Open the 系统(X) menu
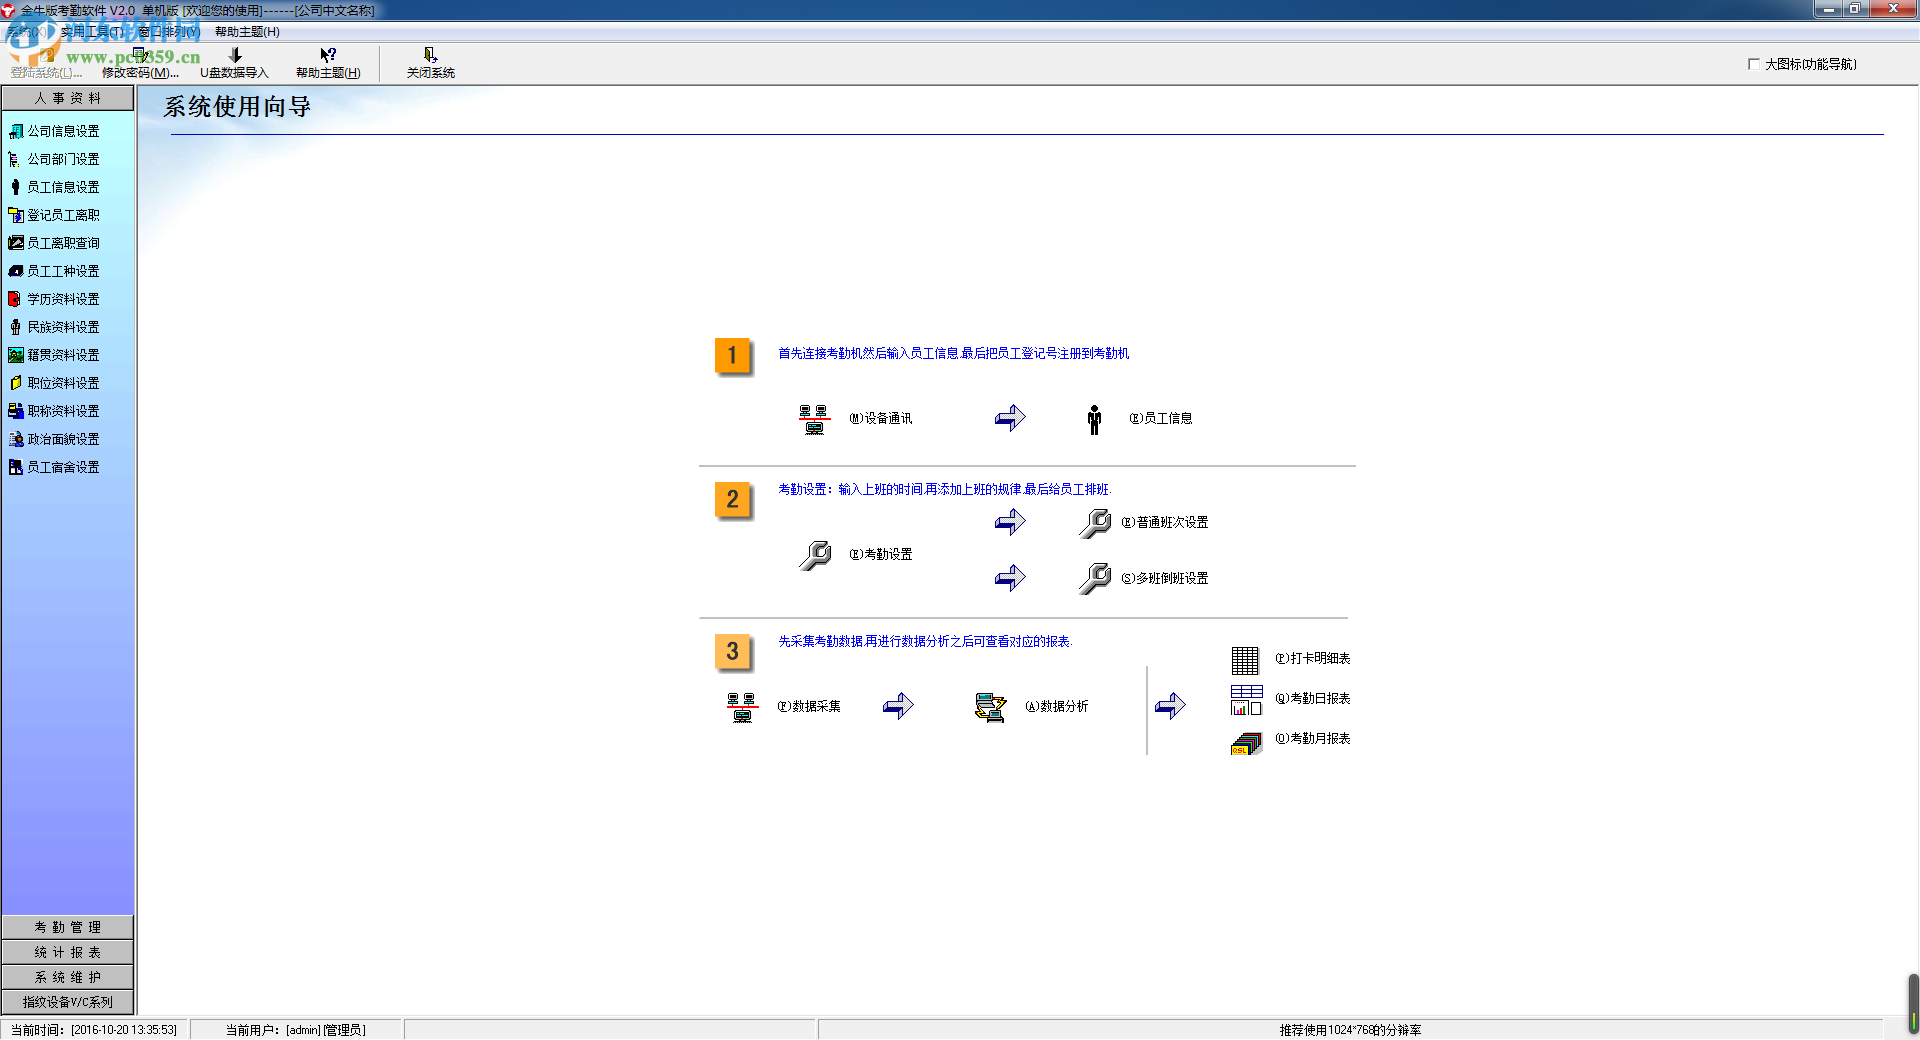1920x1040 pixels. tap(27, 32)
